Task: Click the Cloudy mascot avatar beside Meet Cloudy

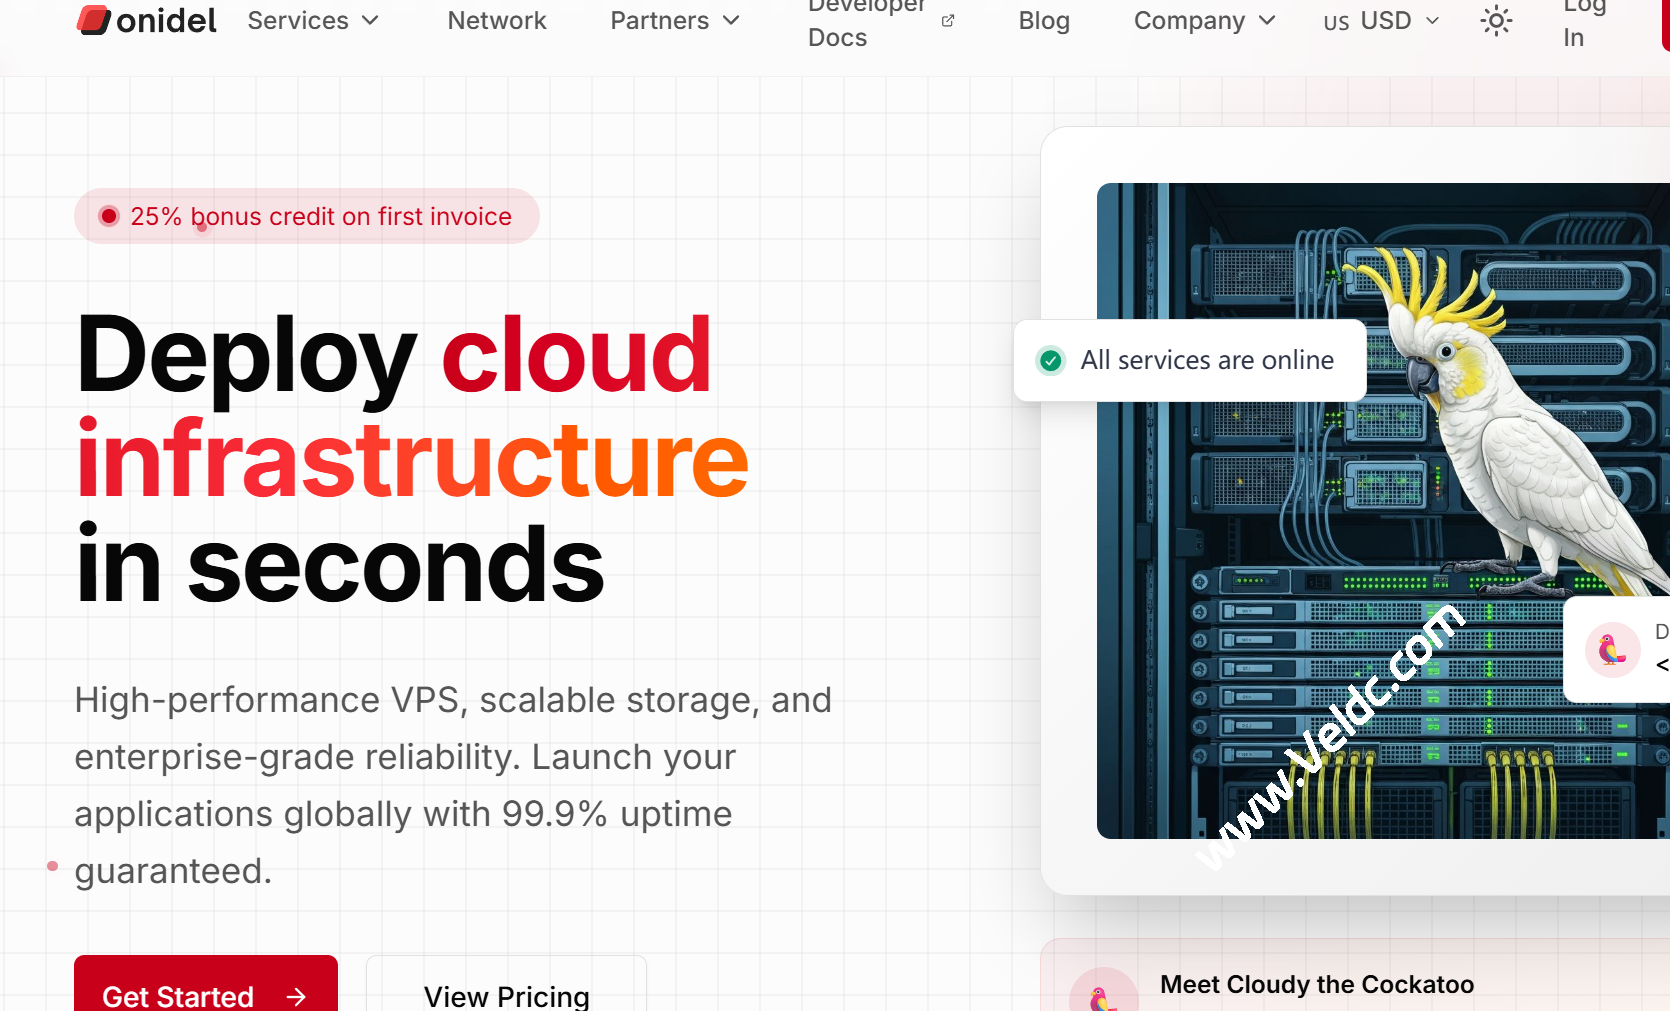Action: pyautogui.click(x=1103, y=995)
